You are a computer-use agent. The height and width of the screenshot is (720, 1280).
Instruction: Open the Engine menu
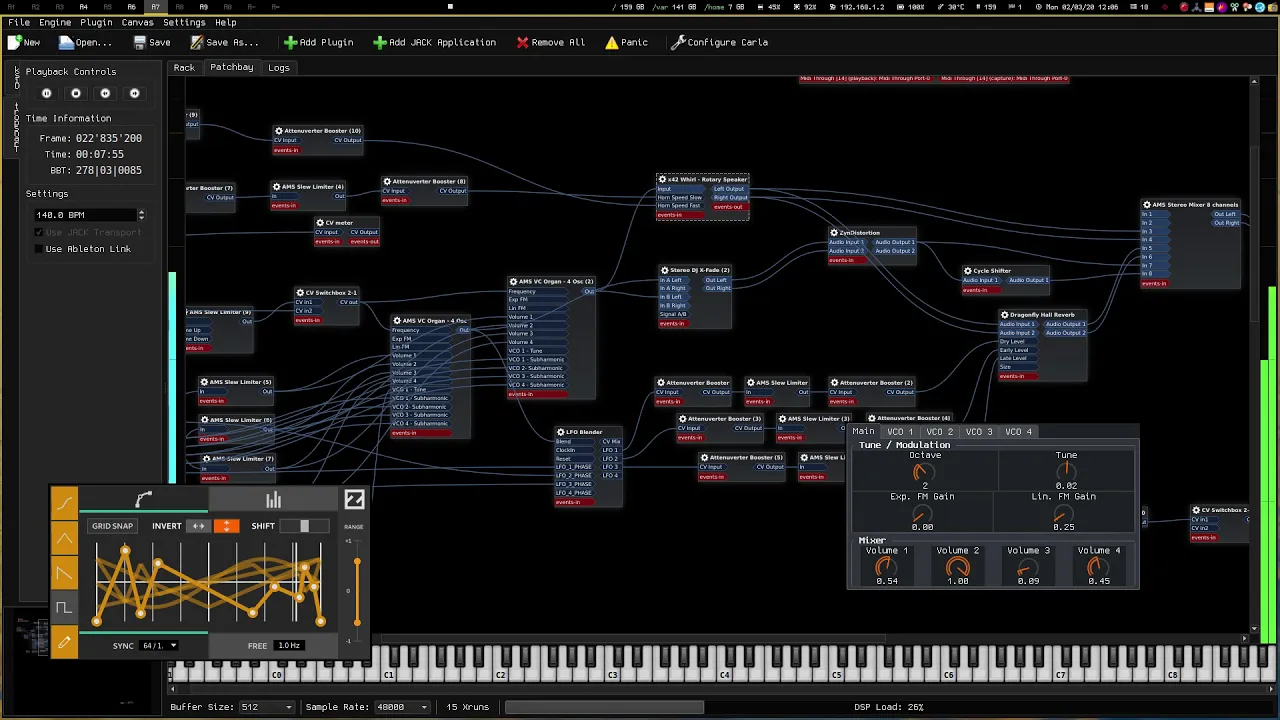coord(55,22)
